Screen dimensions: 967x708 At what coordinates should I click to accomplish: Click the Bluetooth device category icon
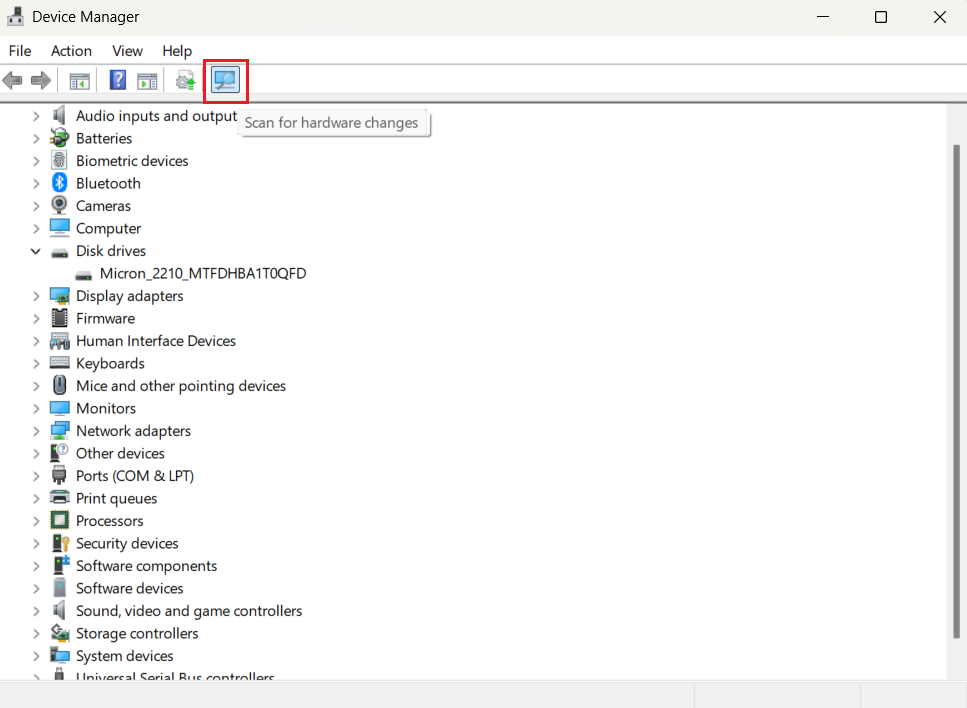click(x=60, y=183)
